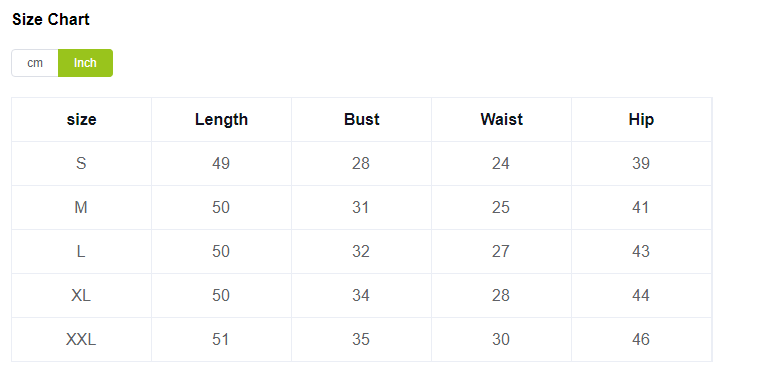Screen dimensions: 769x379
Task: Select the Inch unit toggle
Action: pyautogui.click(x=85, y=63)
